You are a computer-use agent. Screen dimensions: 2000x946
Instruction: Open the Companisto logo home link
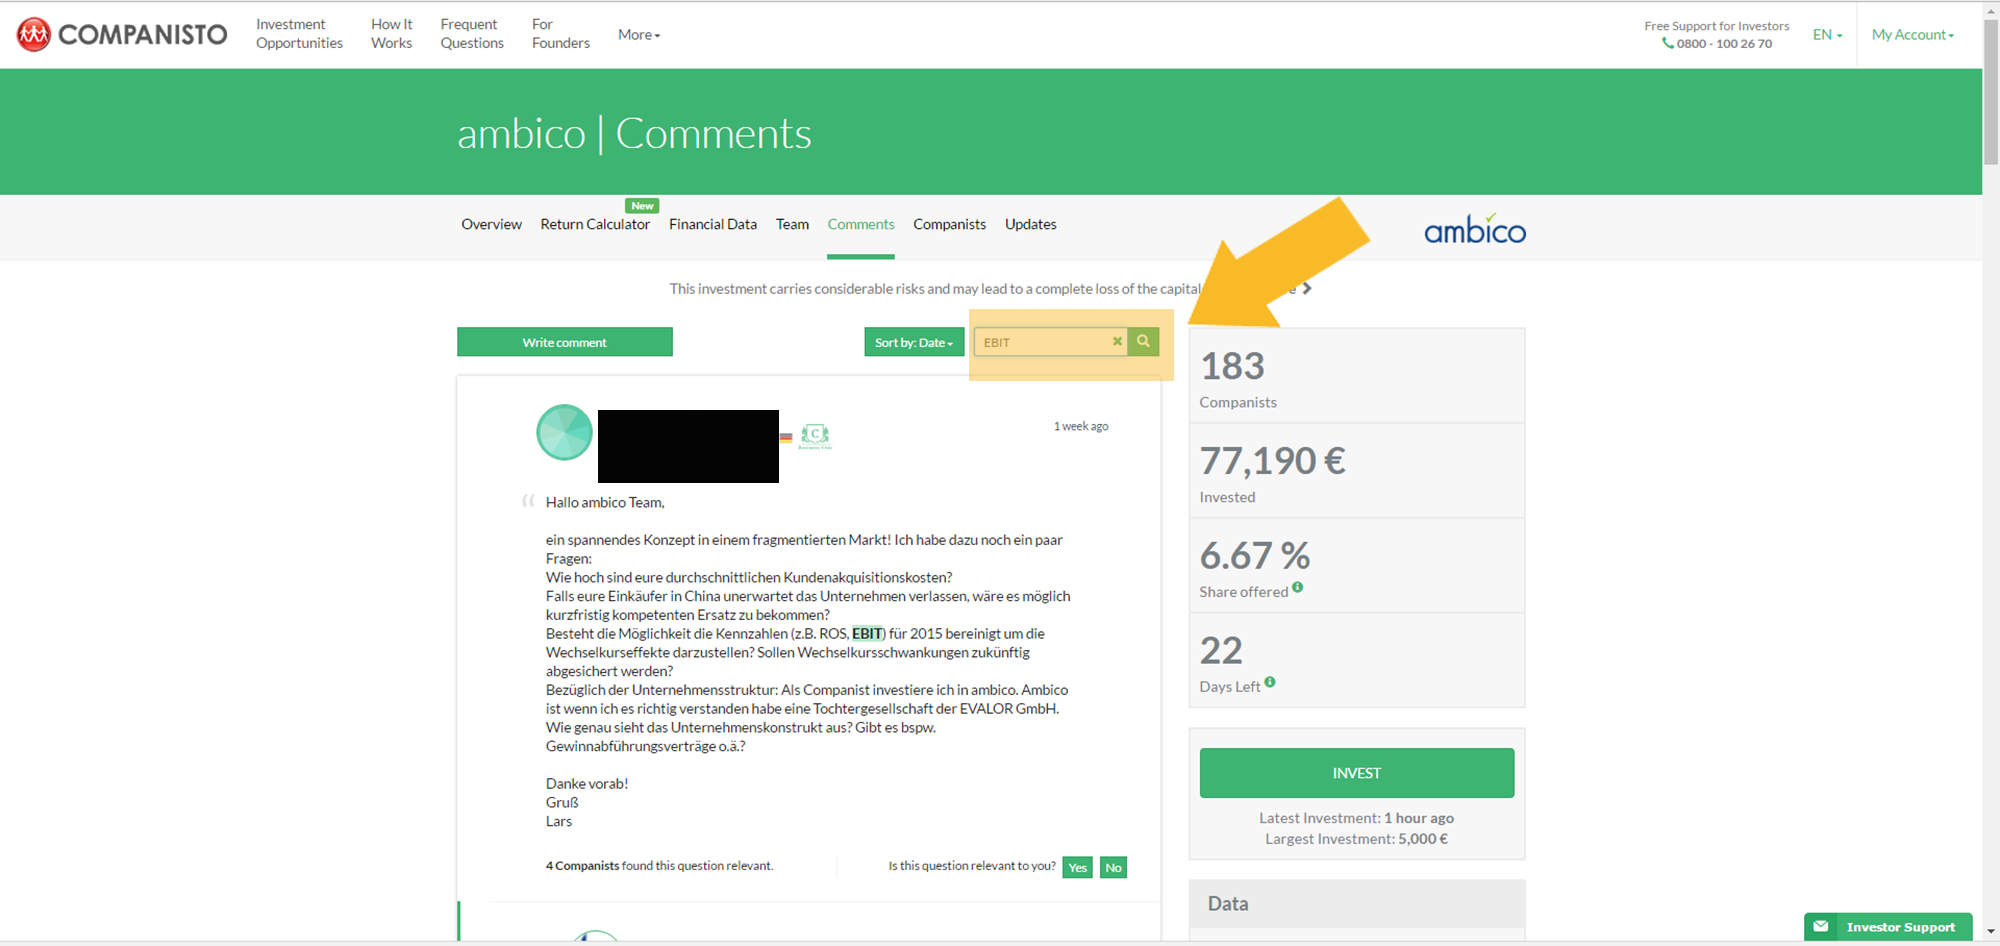pyautogui.click(x=122, y=35)
